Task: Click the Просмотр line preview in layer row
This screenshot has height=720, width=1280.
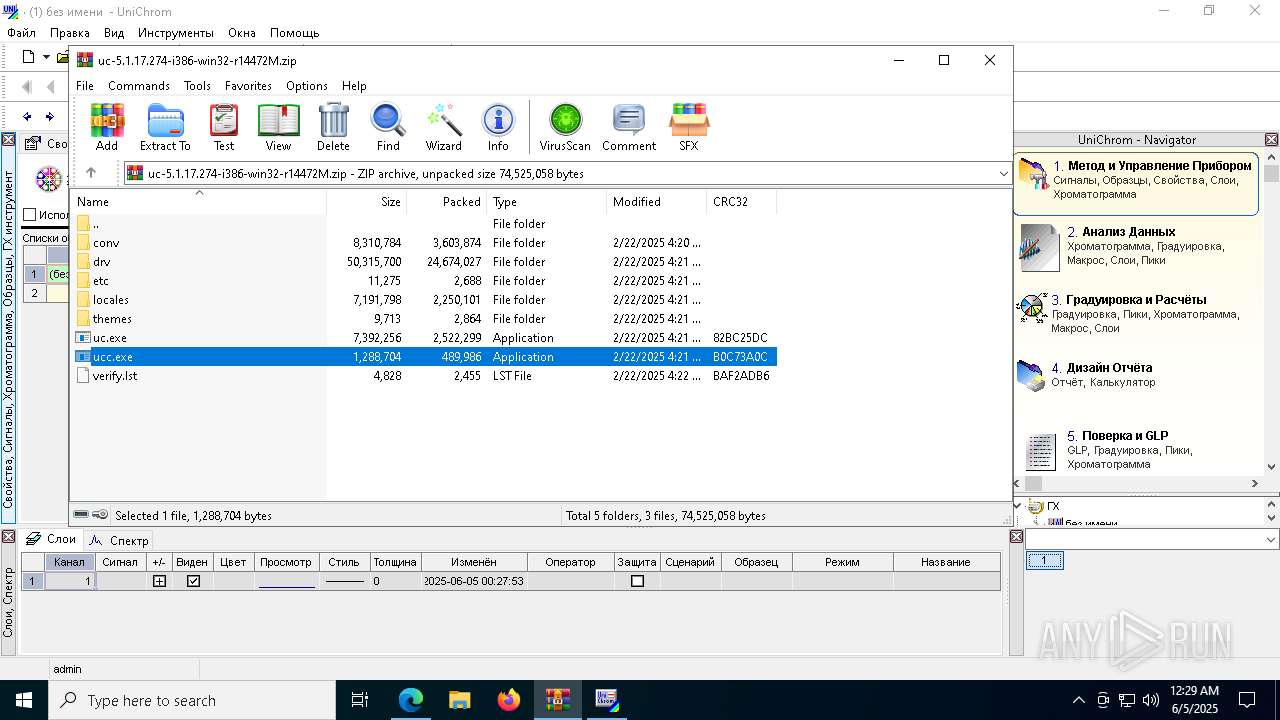Action: tap(286, 581)
